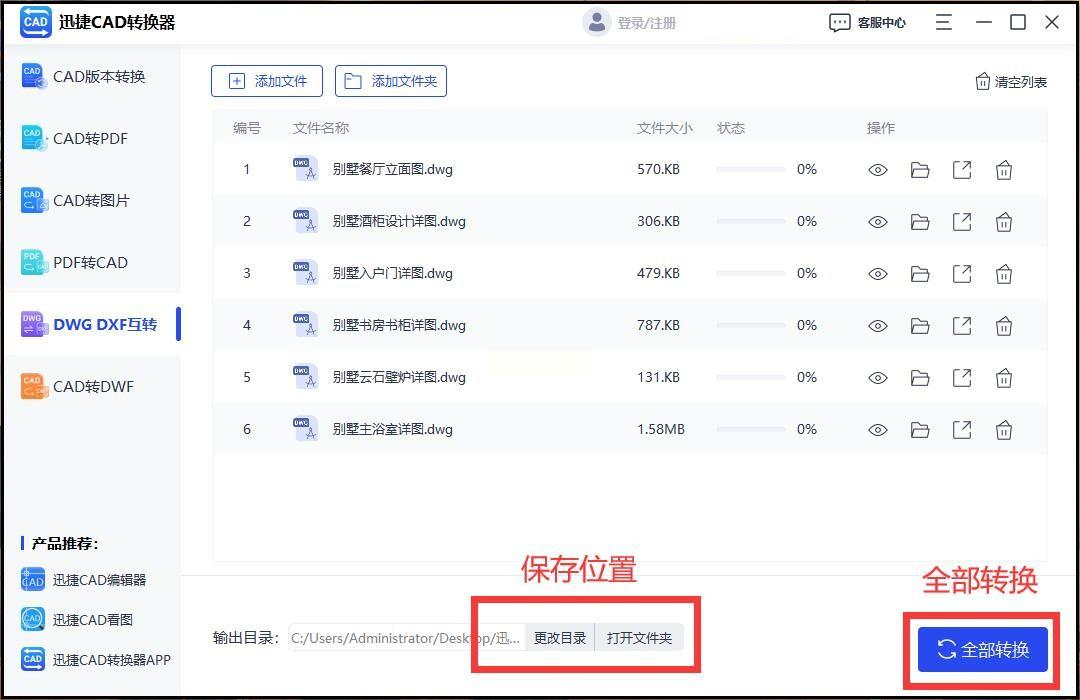Preview 别墅云石壁炉详图.dwg with its eye icon
The height and width of the screenshot is (700, 1080).
coord(878,378)
